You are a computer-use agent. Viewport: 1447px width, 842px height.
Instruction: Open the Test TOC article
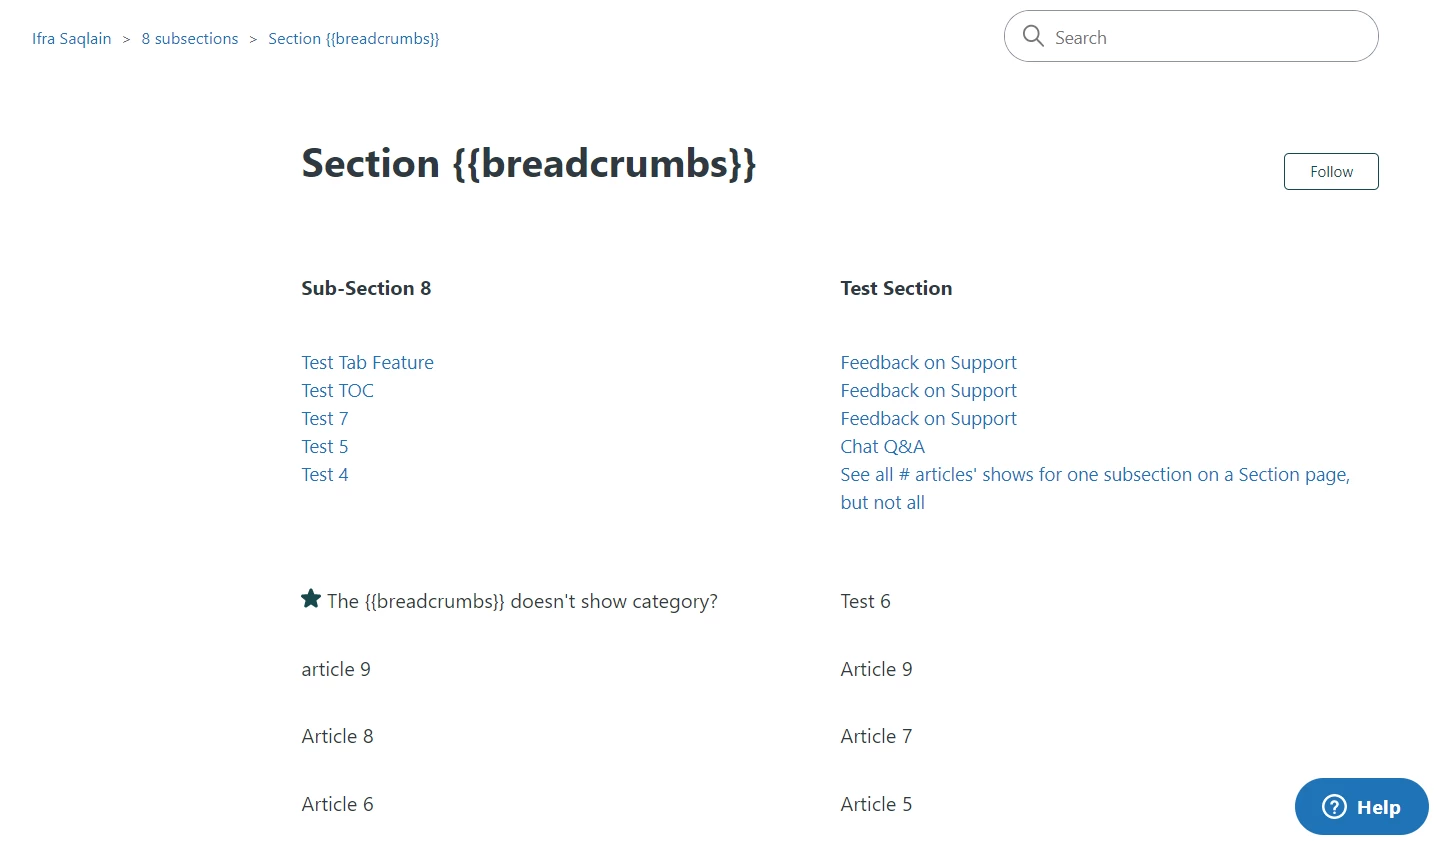(x=337, y=391)
